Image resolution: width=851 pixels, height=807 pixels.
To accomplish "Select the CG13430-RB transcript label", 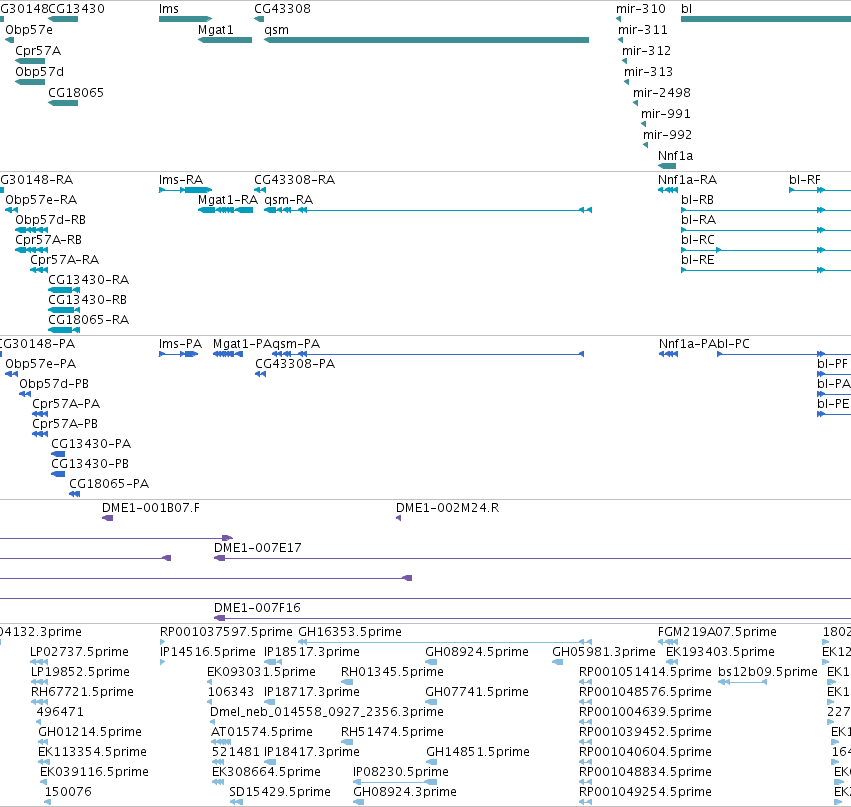I will tap(87, 300).
